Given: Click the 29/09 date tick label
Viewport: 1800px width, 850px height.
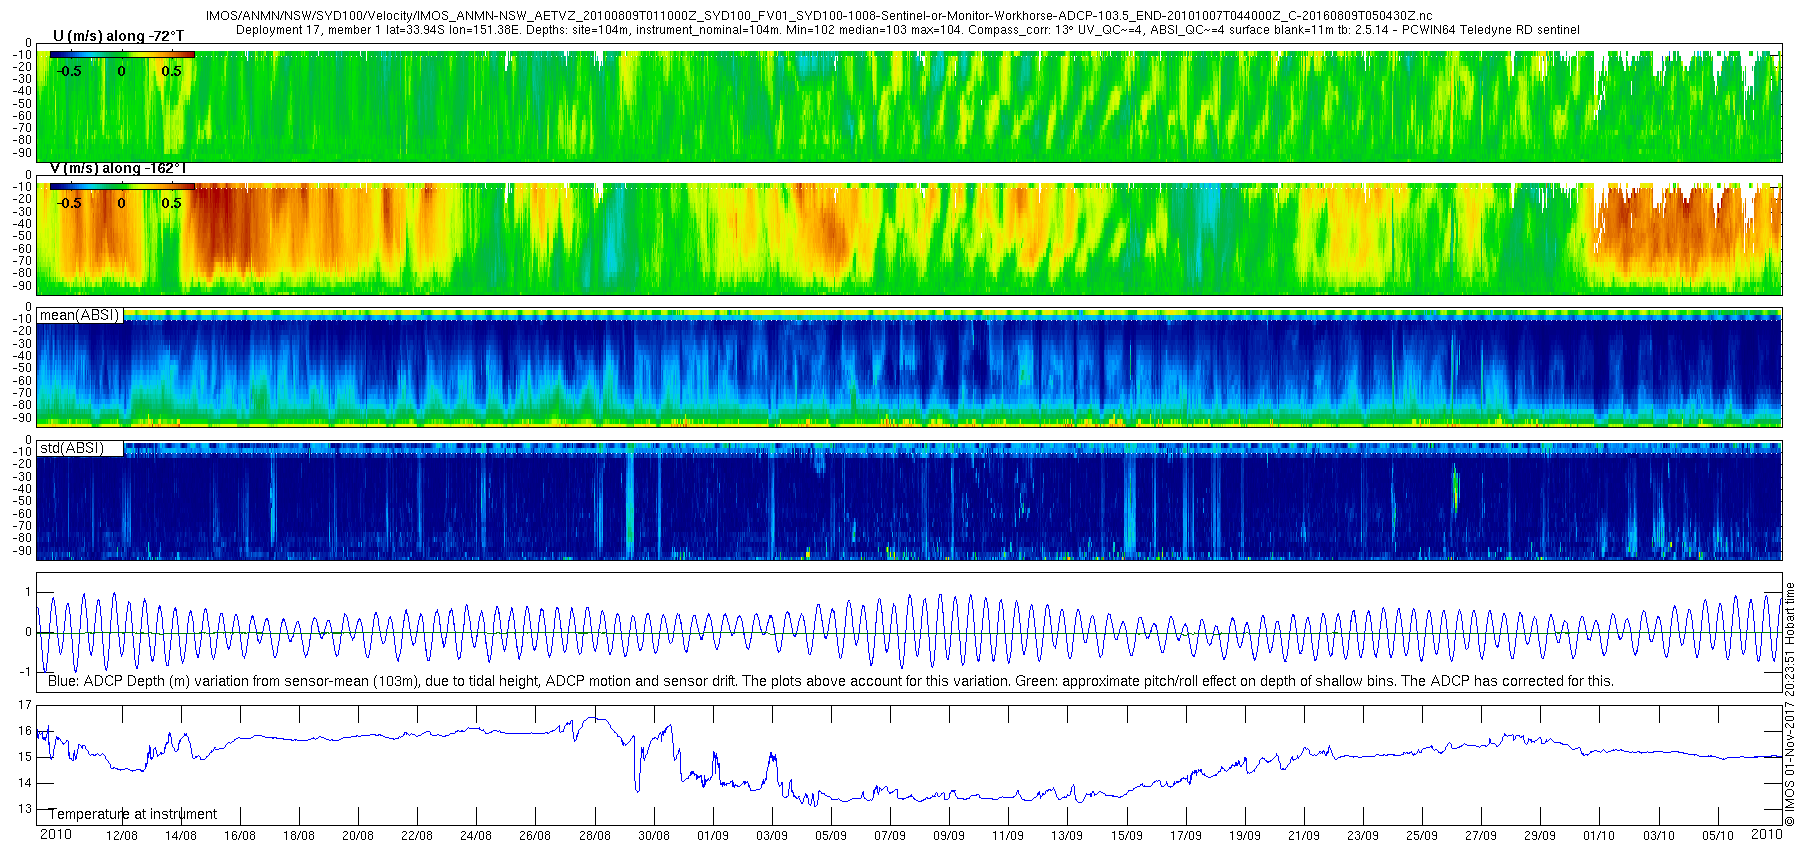Looking at the screenshot, I should pyautogui.click(x=1540, y=836).
